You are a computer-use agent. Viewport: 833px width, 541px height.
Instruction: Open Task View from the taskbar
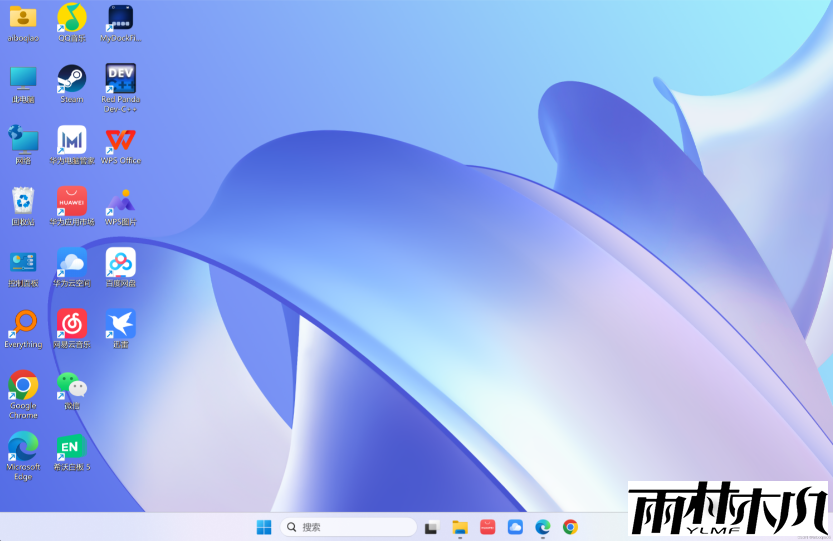[x=432, y=527]
